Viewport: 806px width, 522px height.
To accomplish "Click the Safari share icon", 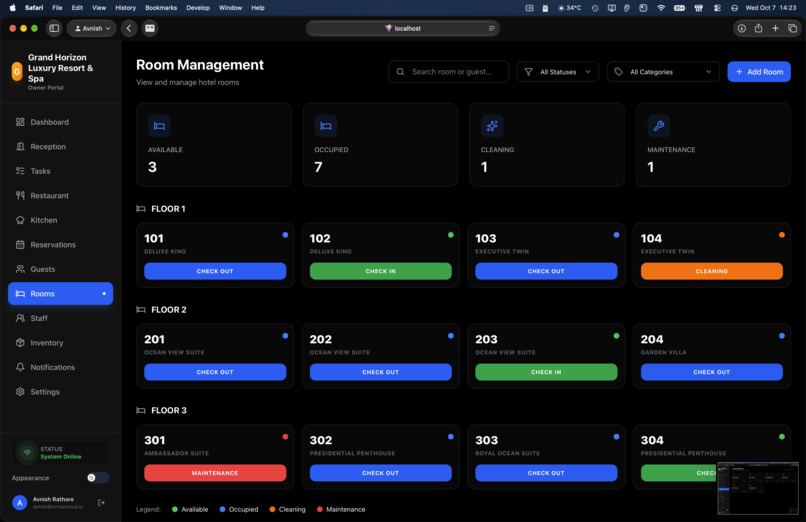I will (758, 28).
